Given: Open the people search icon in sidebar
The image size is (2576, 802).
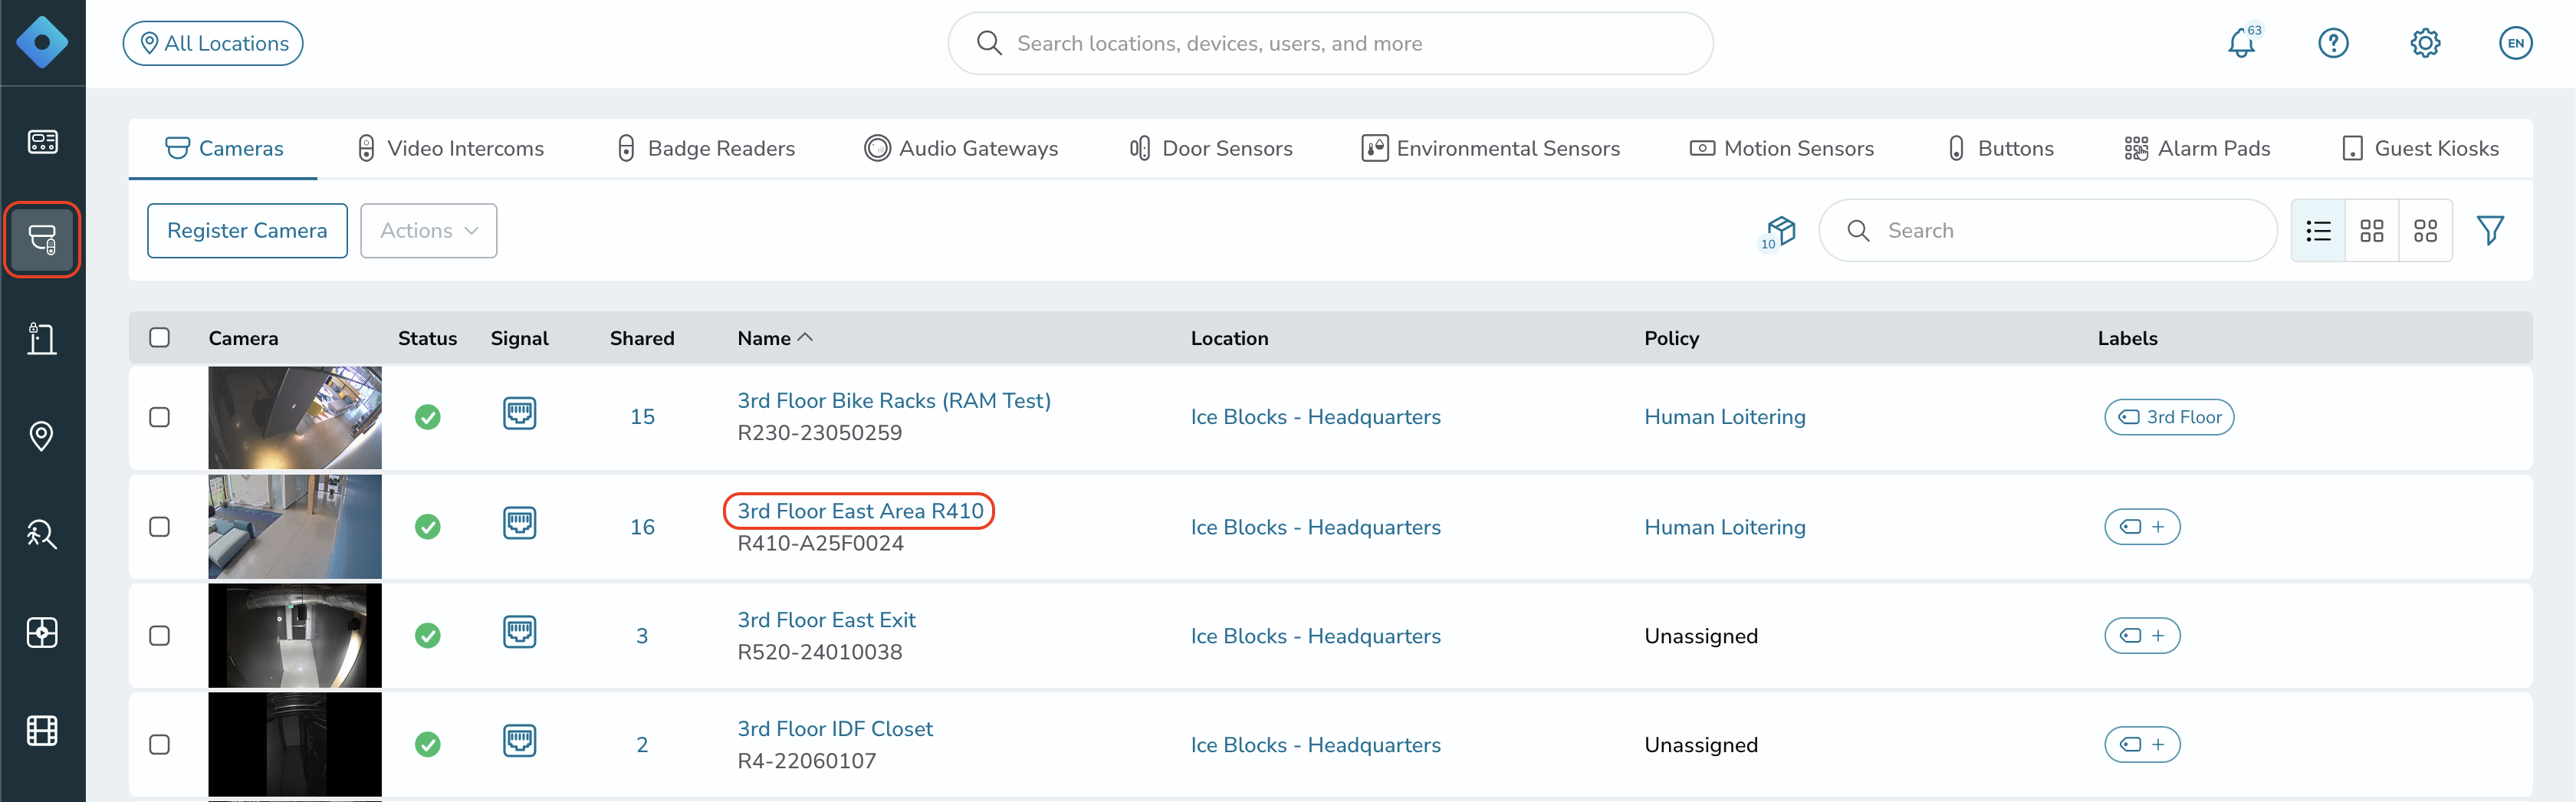Looking at the screenshot, I should tap(42, 534).
